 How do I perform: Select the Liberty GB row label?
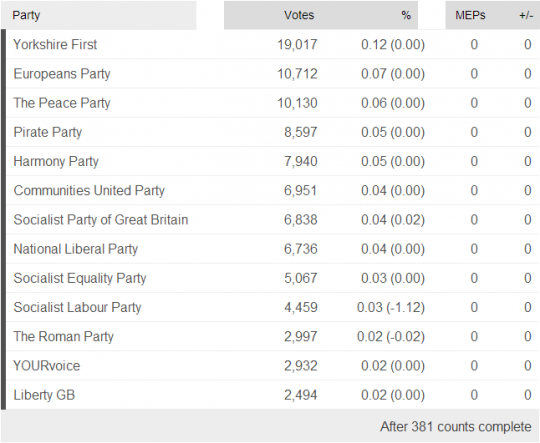[44, 395]
